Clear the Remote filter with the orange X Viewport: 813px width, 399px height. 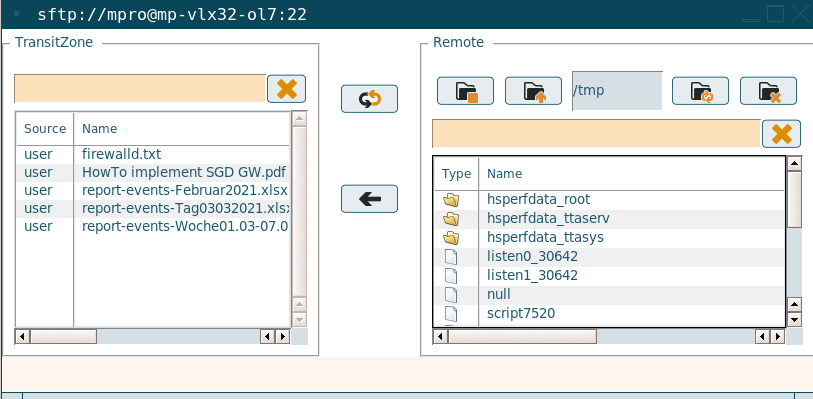[x=781, y=134]
